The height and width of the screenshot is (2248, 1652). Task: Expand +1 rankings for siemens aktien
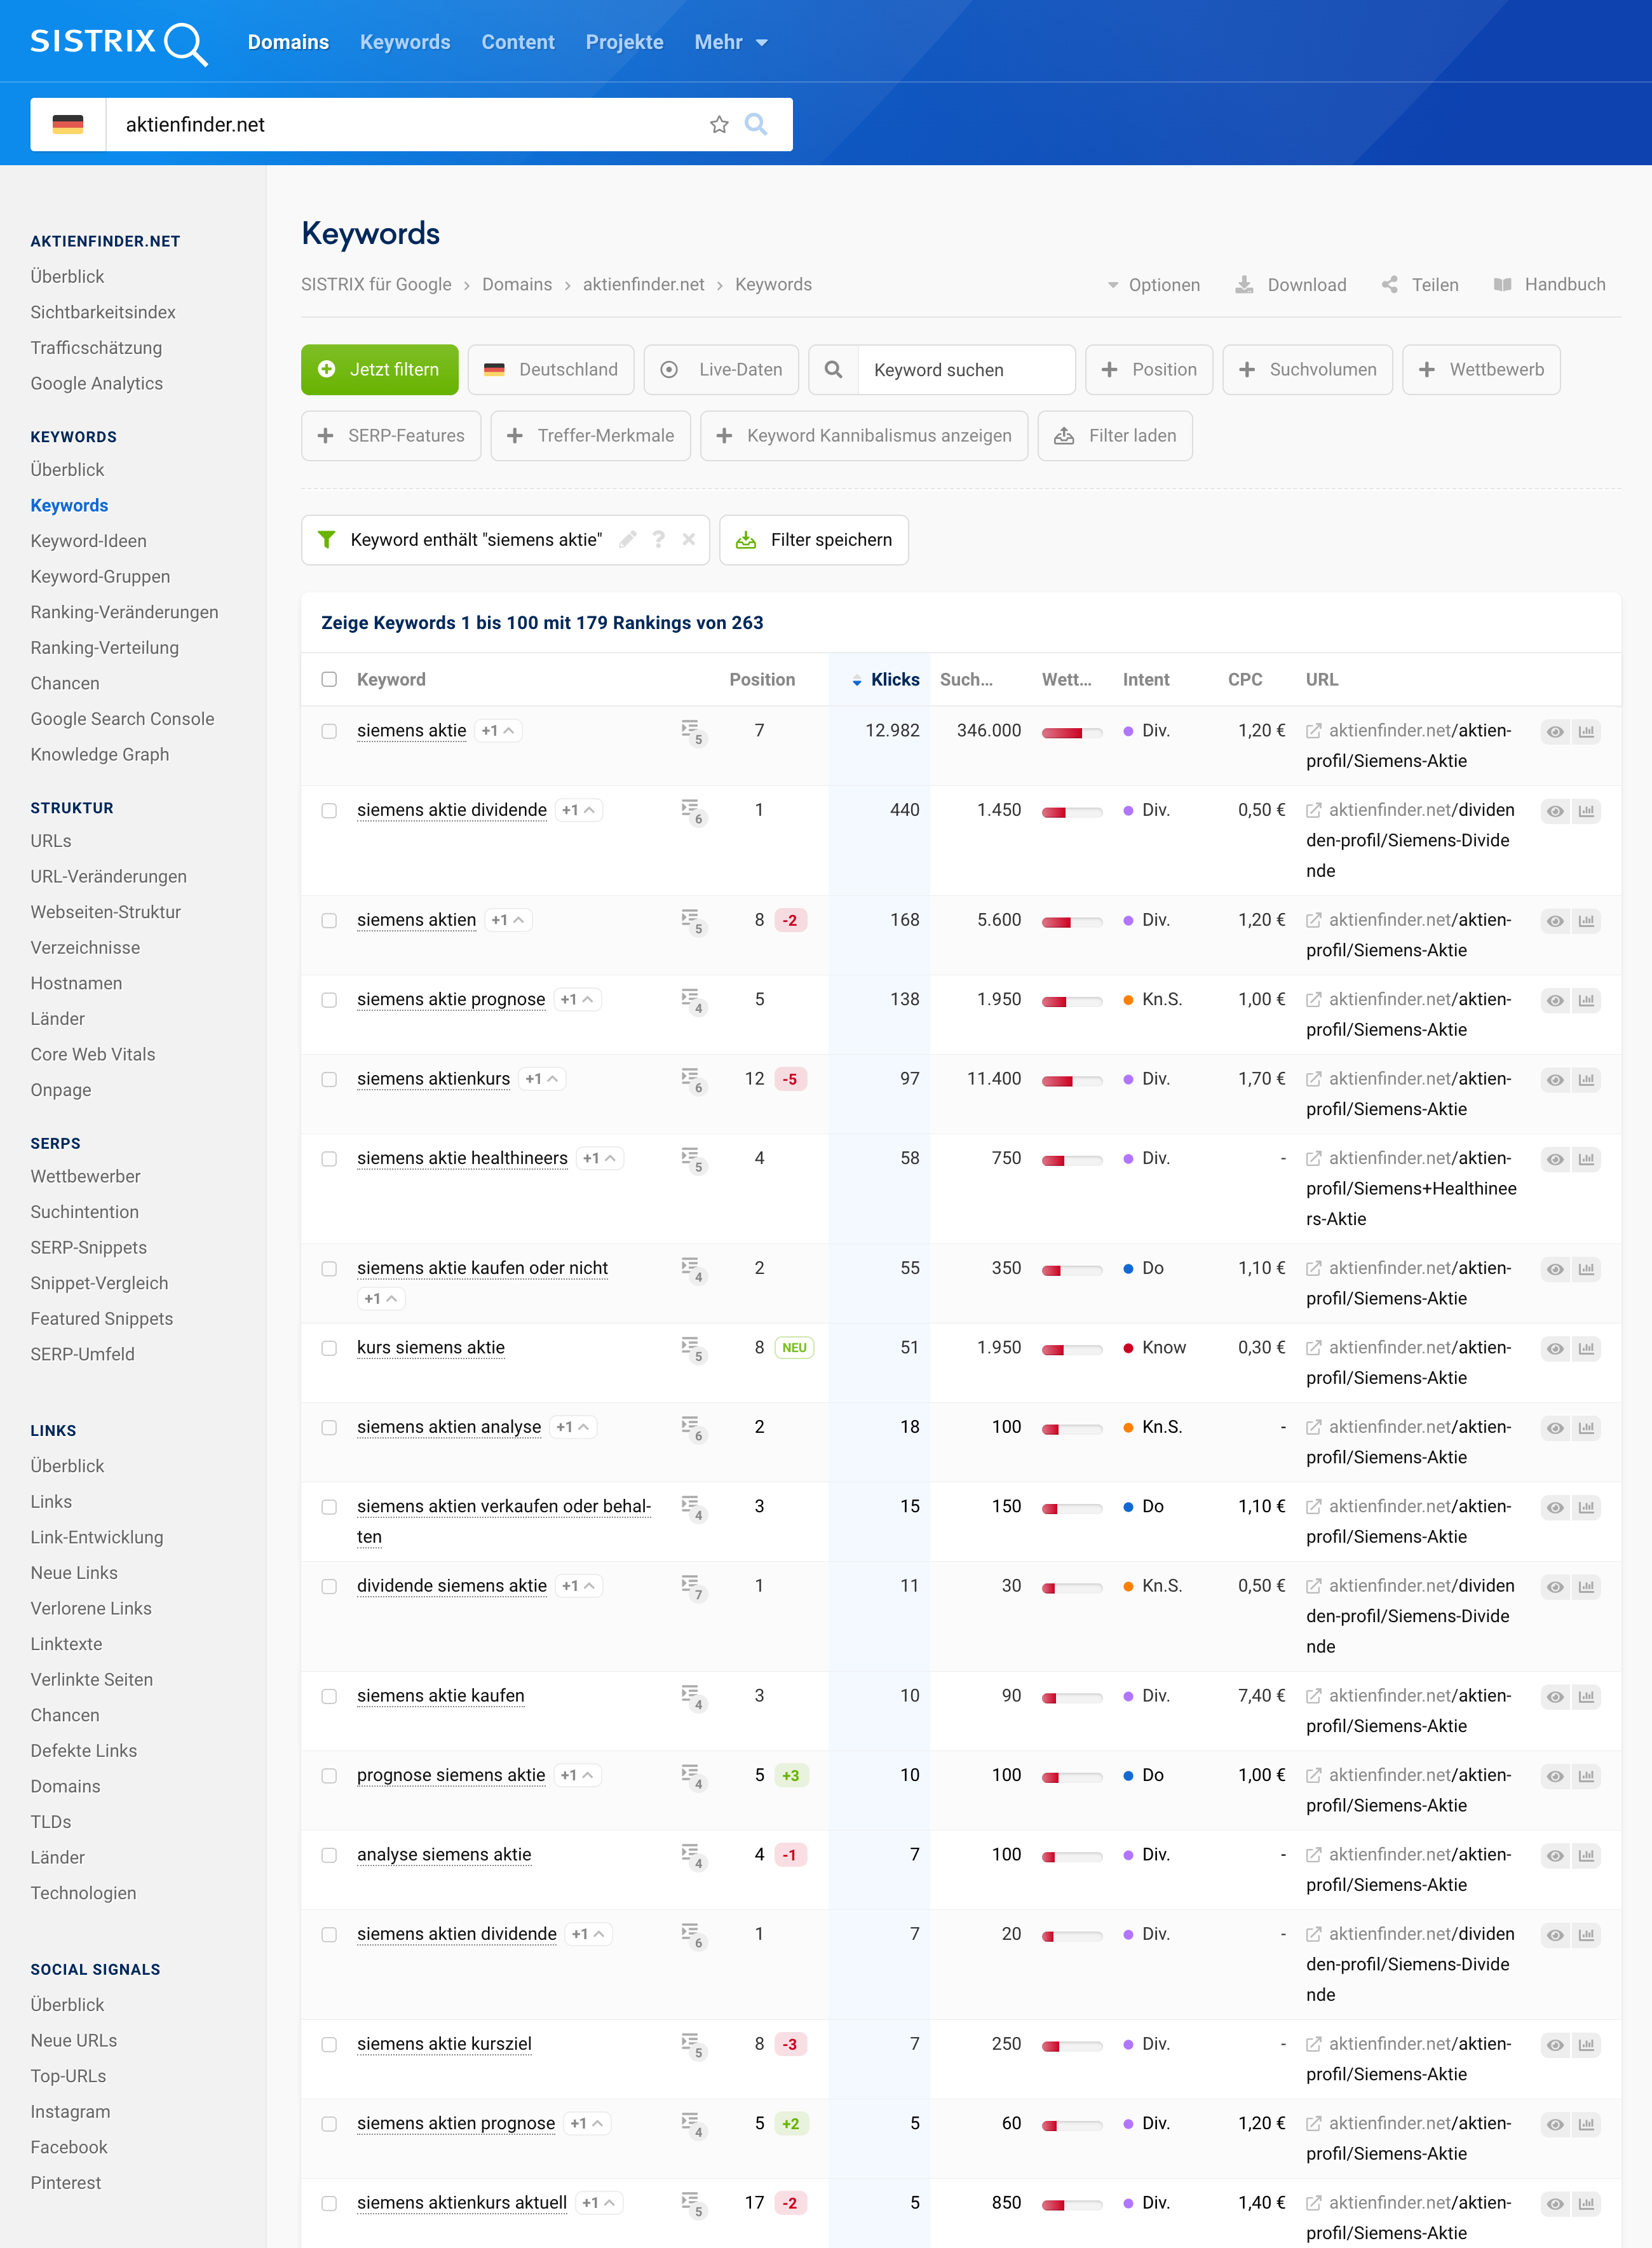tap(508, 920)
